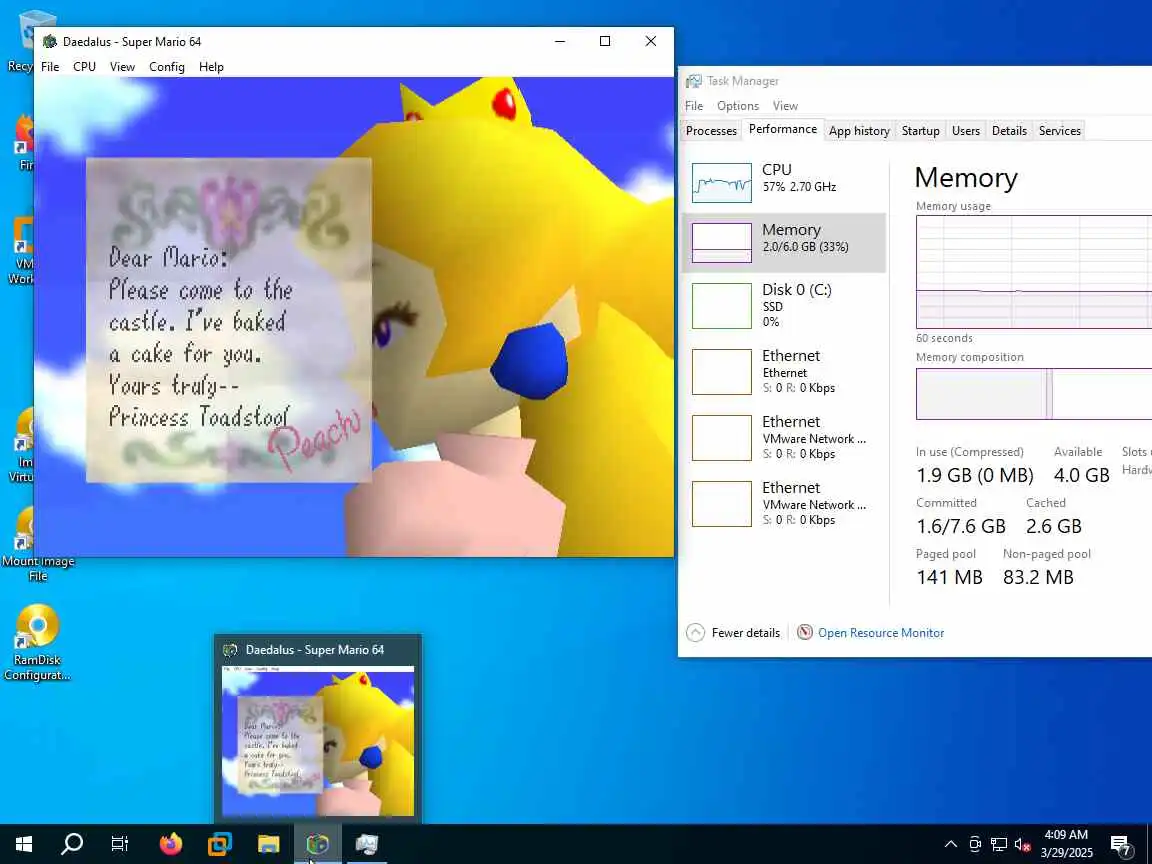Screen dimensions: 1152x864
Task: Click the muted volume tray icon
Action: (x=1022, y=844)
